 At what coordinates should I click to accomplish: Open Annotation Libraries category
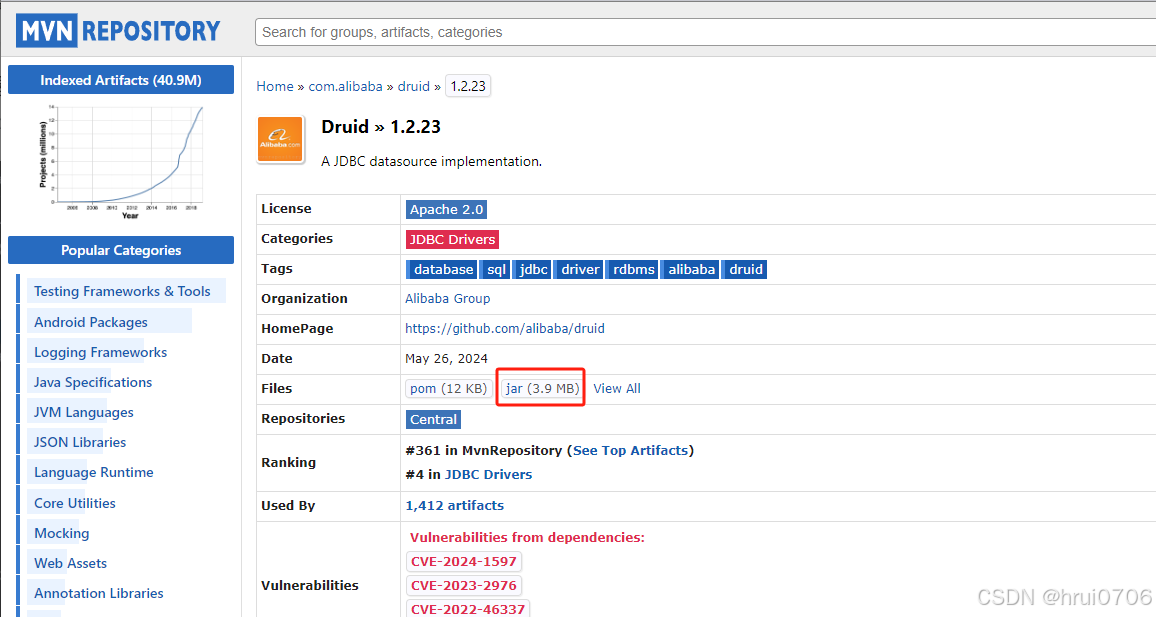[99, 593]
